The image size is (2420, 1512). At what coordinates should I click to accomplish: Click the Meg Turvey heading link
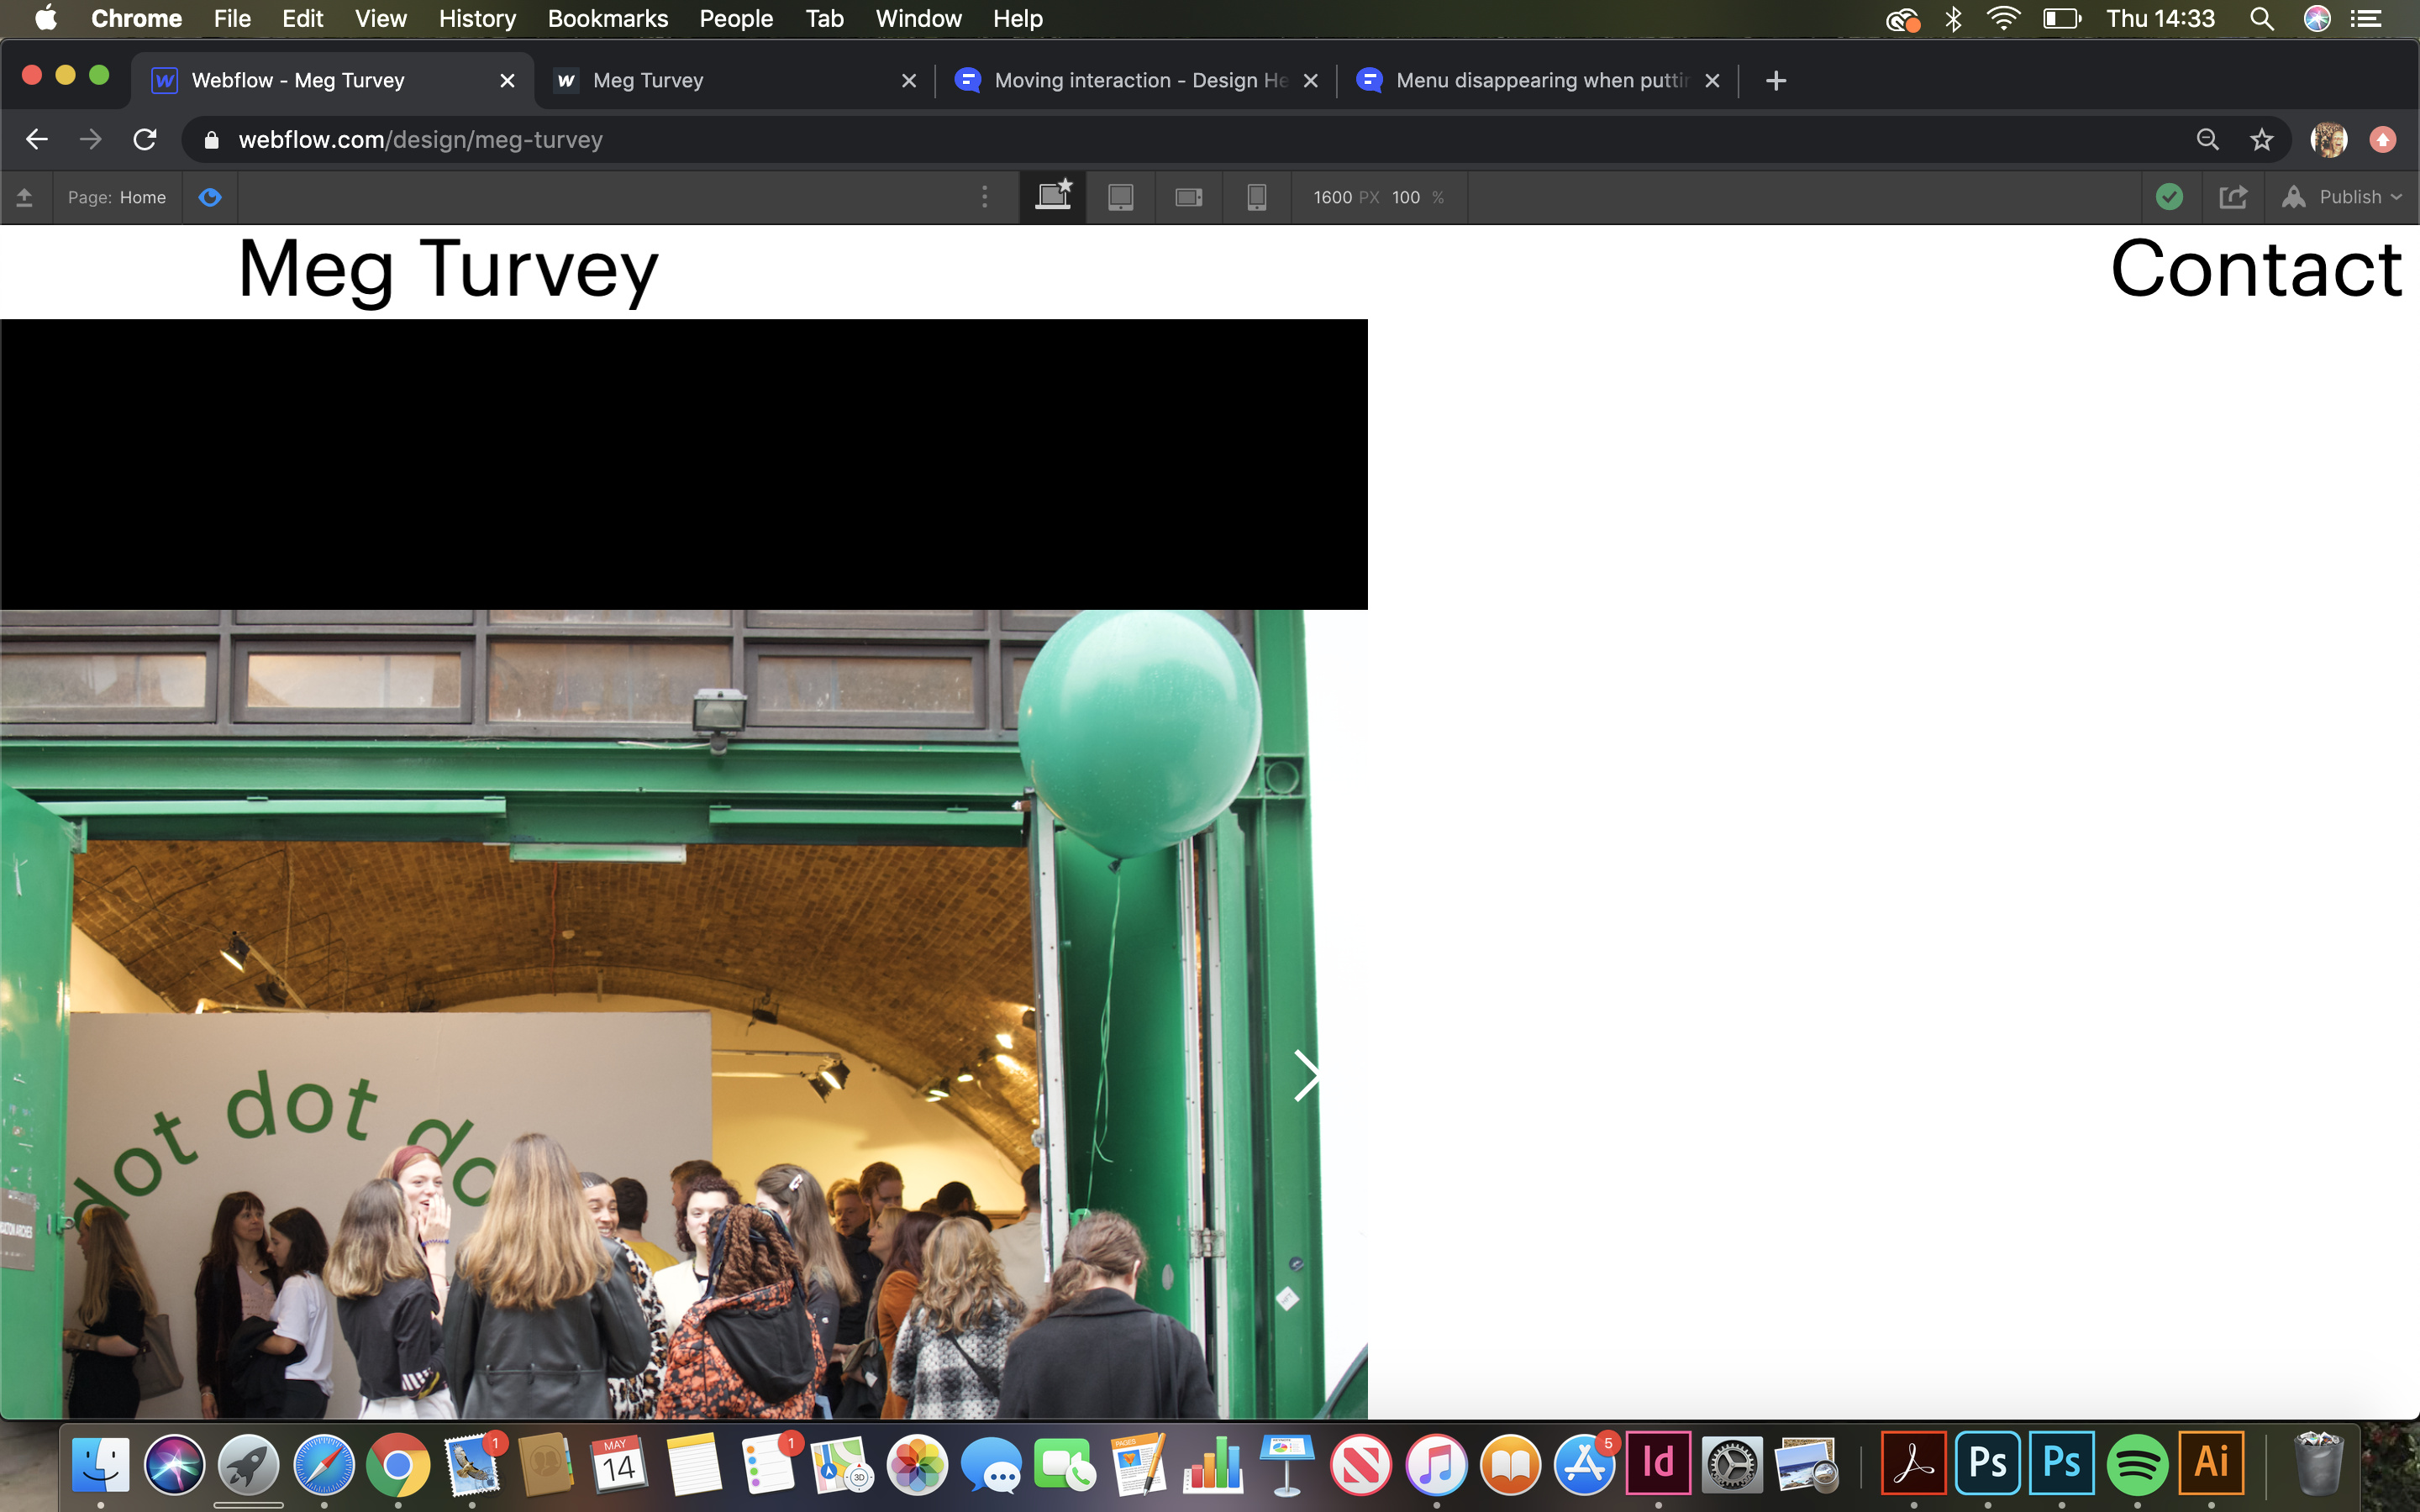pos(448,269)
